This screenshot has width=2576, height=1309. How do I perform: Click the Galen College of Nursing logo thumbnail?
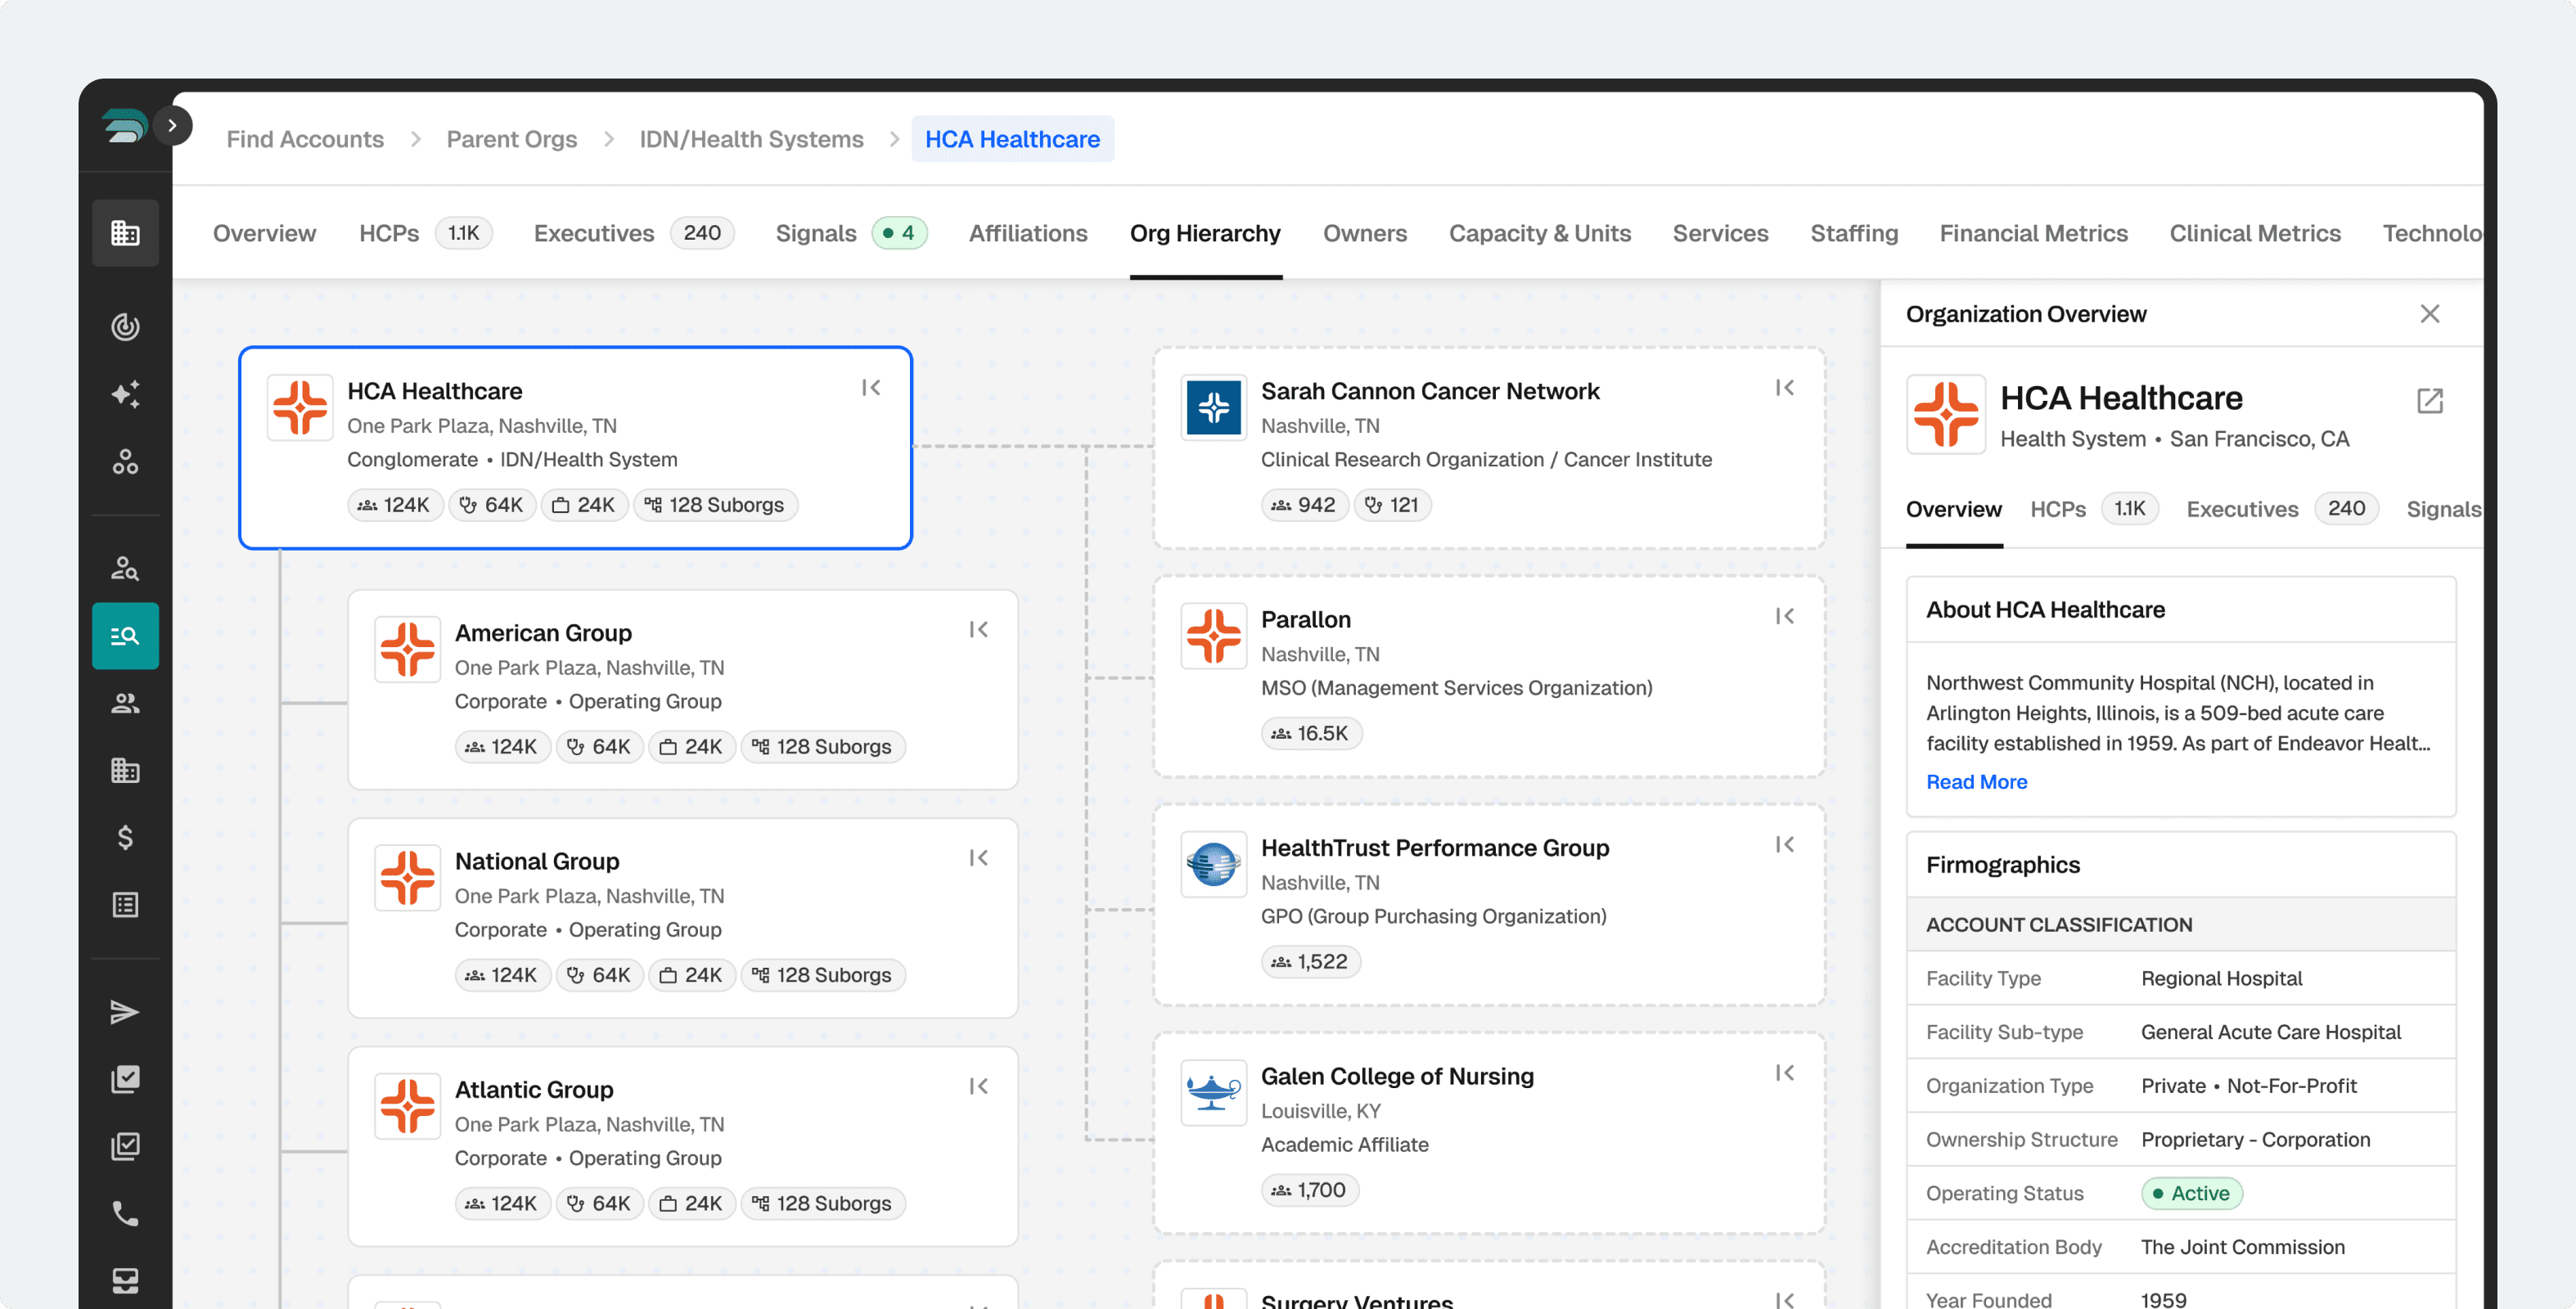pyautogui.click(x=1213, y=1092)
